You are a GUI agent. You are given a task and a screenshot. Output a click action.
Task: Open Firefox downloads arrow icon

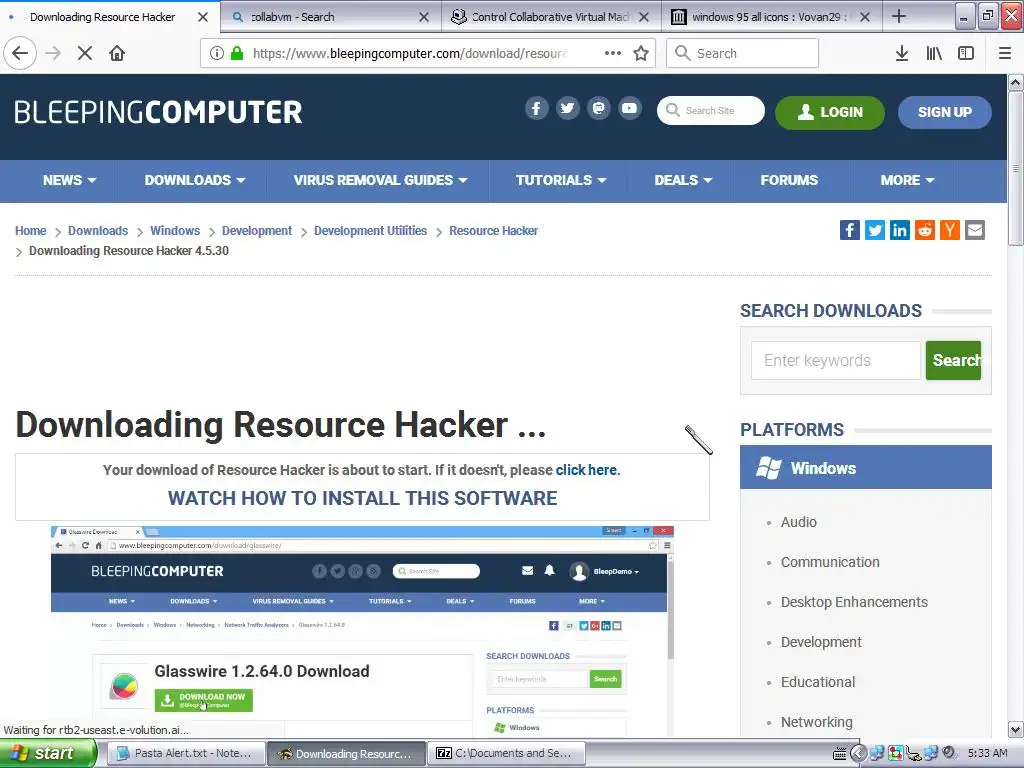point(902,53)
